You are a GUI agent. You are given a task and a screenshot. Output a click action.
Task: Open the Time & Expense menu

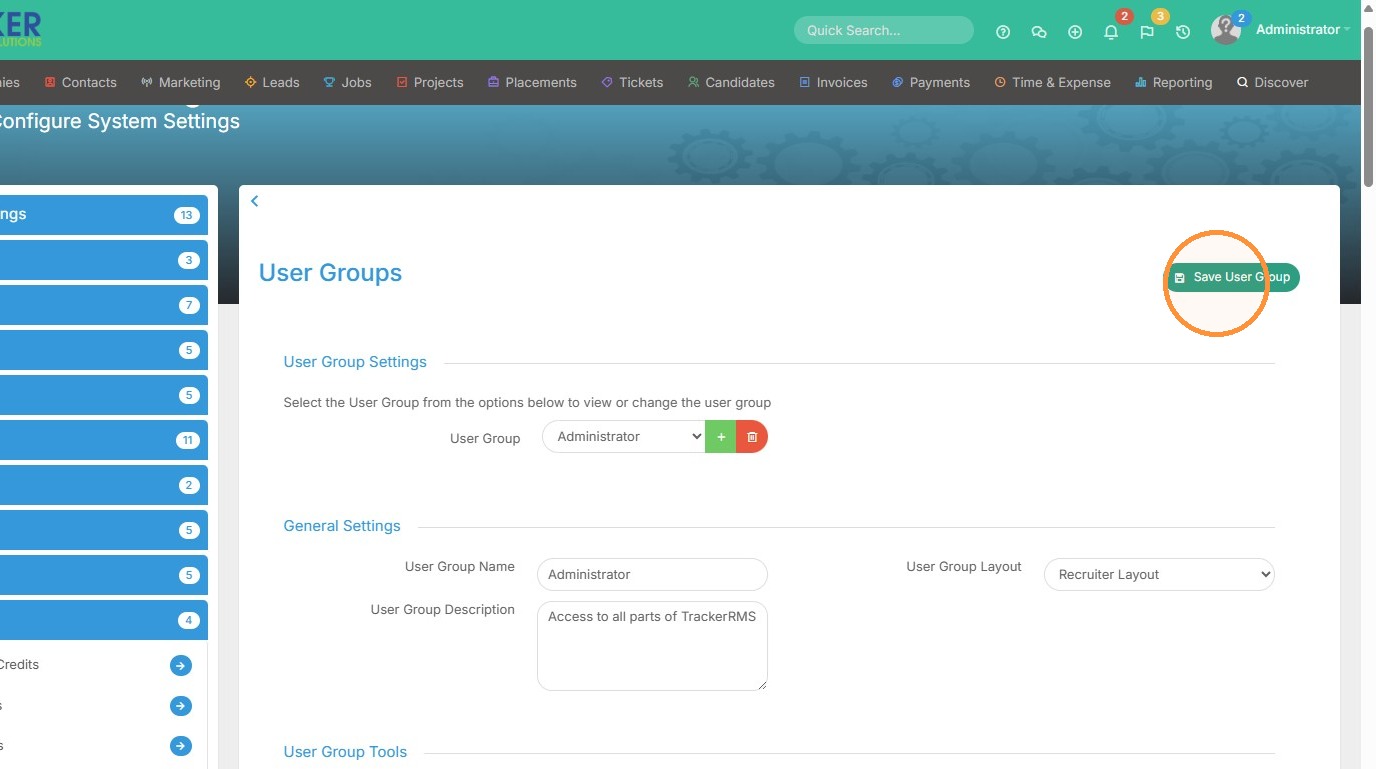1052,83
